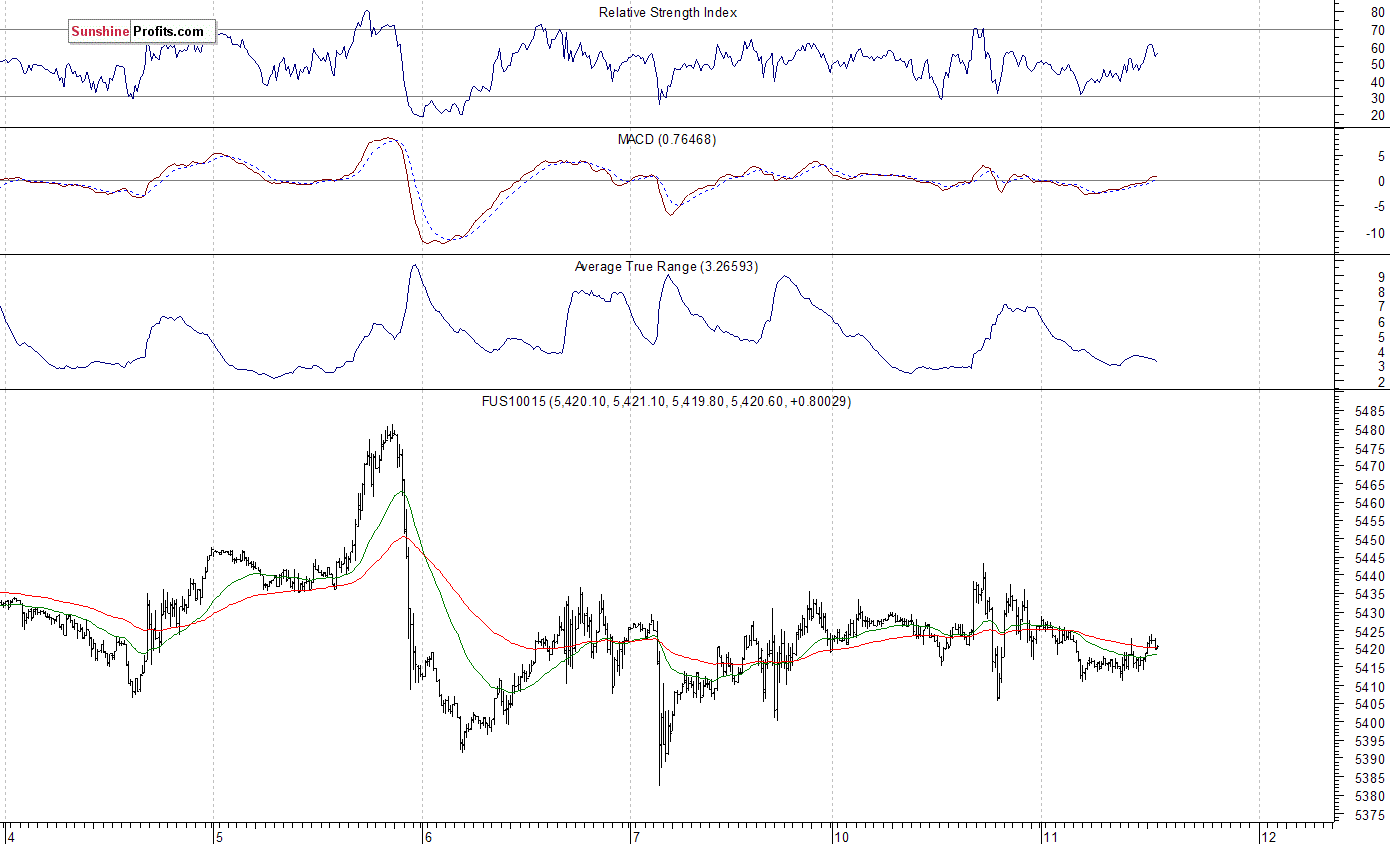Viewport: 1390px width, 844px height.
Task: Click the 5485 price level on scale
Action: (x=1370, y=412)
